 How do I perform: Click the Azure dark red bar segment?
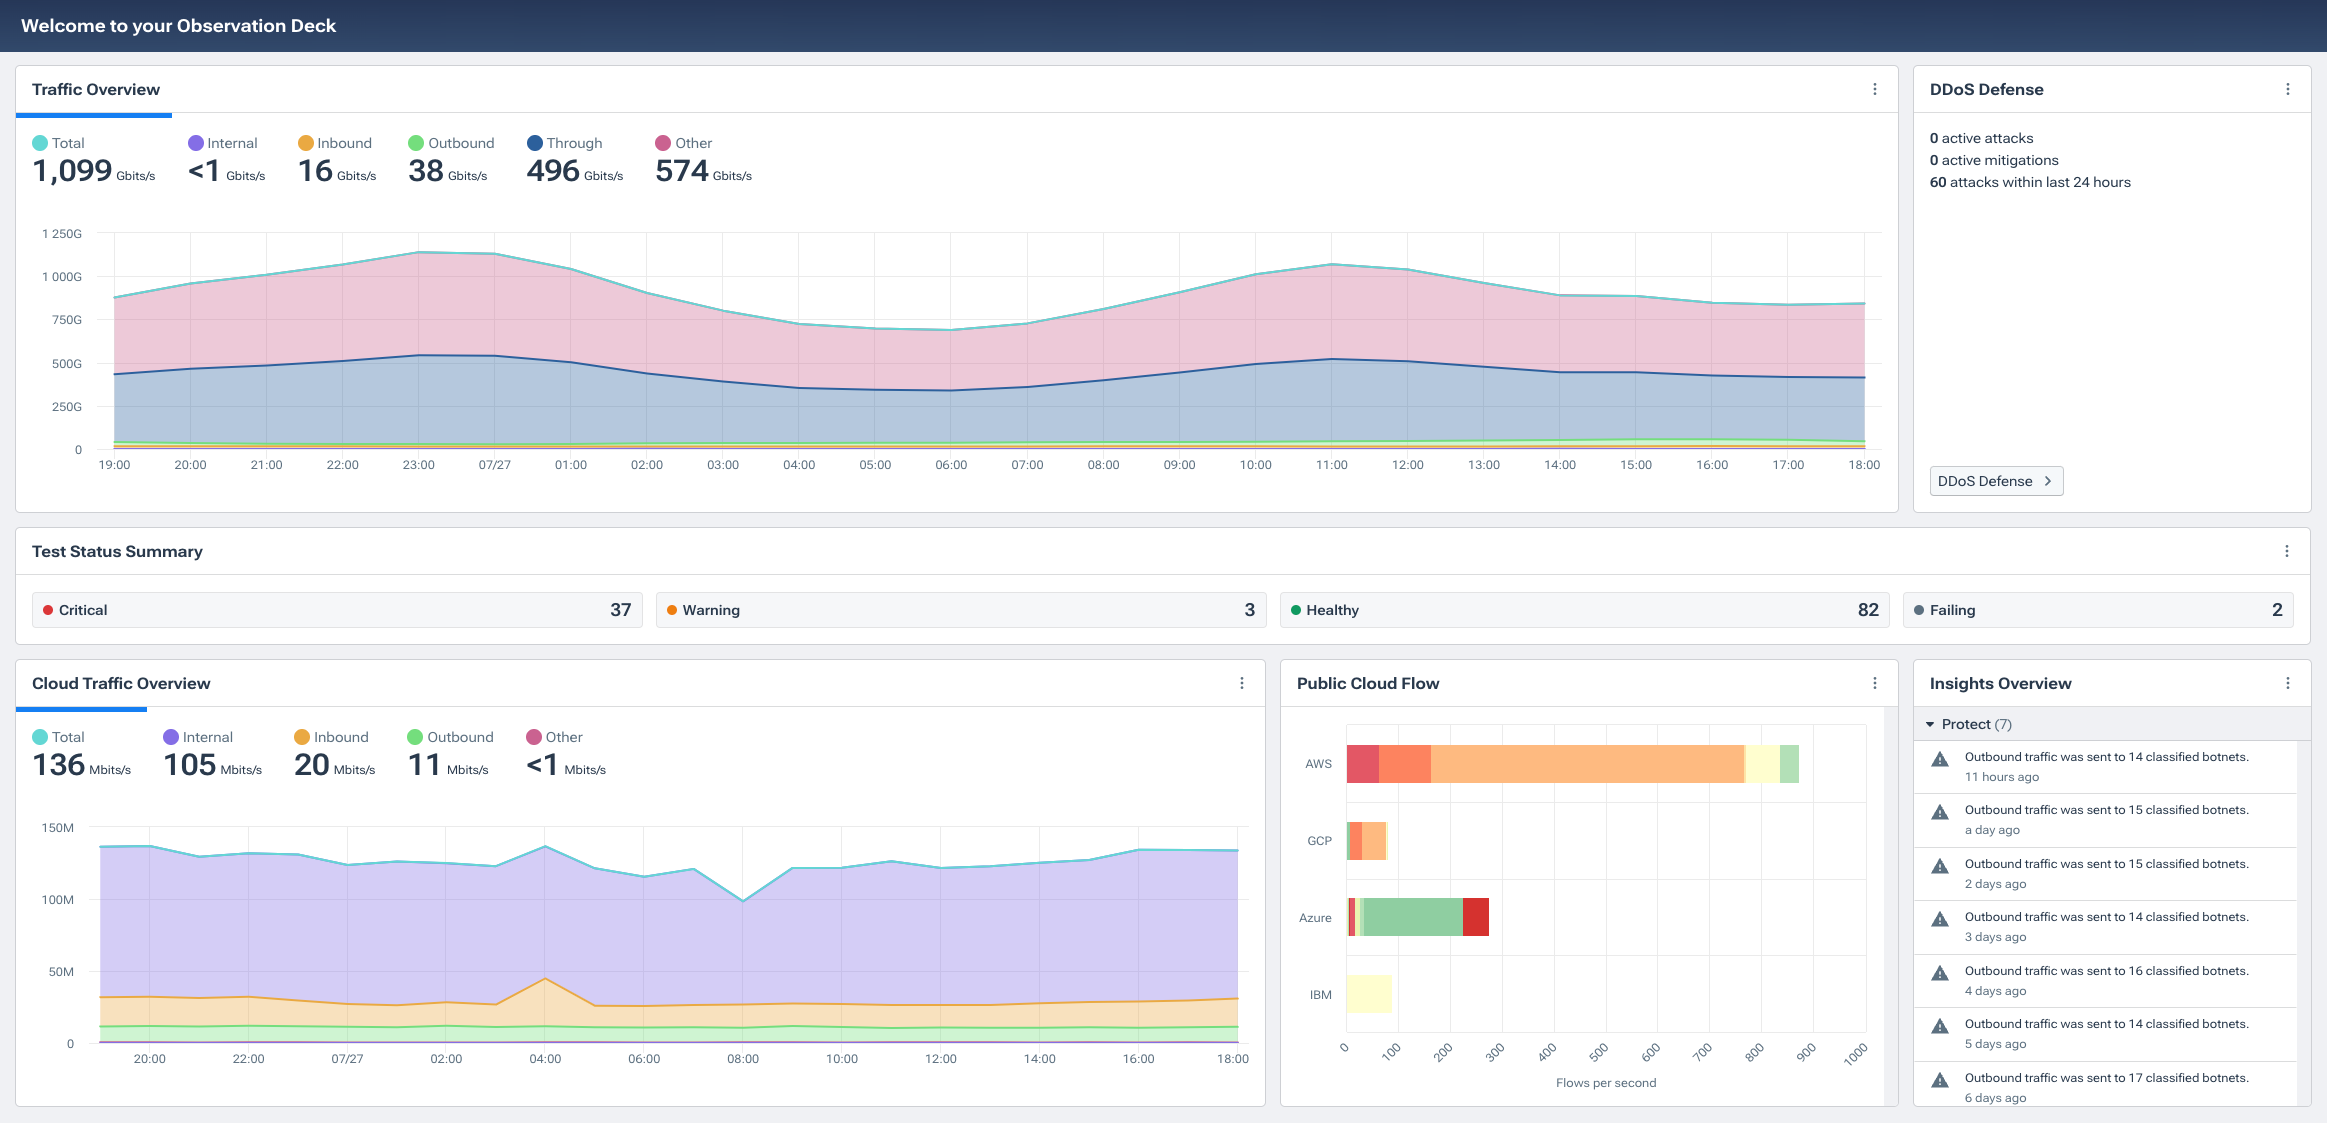1476,917
